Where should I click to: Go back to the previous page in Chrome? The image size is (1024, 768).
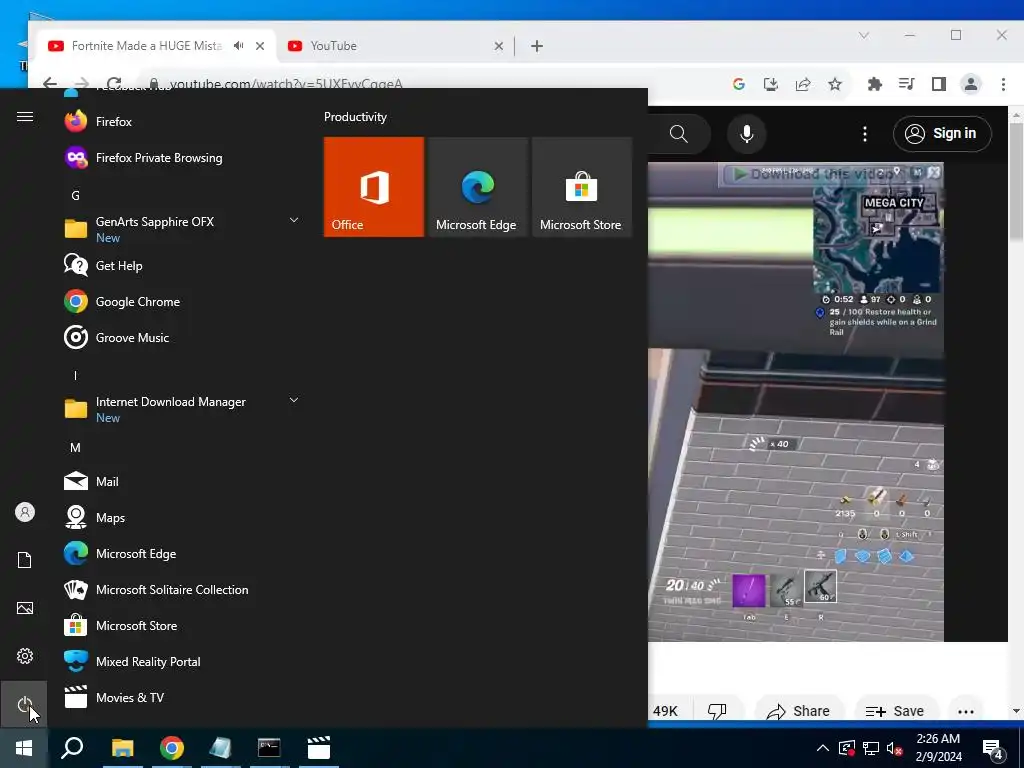tap(50, 84)
